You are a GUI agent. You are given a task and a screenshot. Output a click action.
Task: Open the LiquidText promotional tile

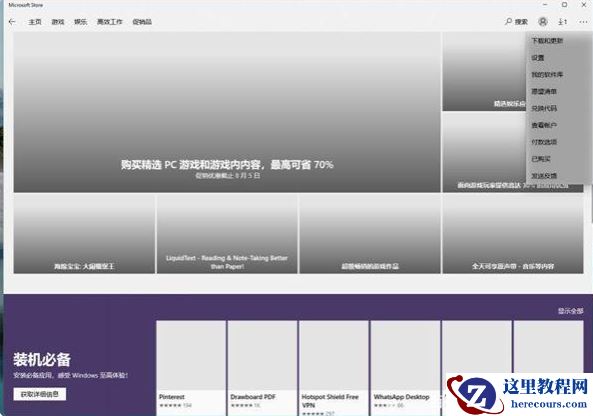(x=227, y=234)
